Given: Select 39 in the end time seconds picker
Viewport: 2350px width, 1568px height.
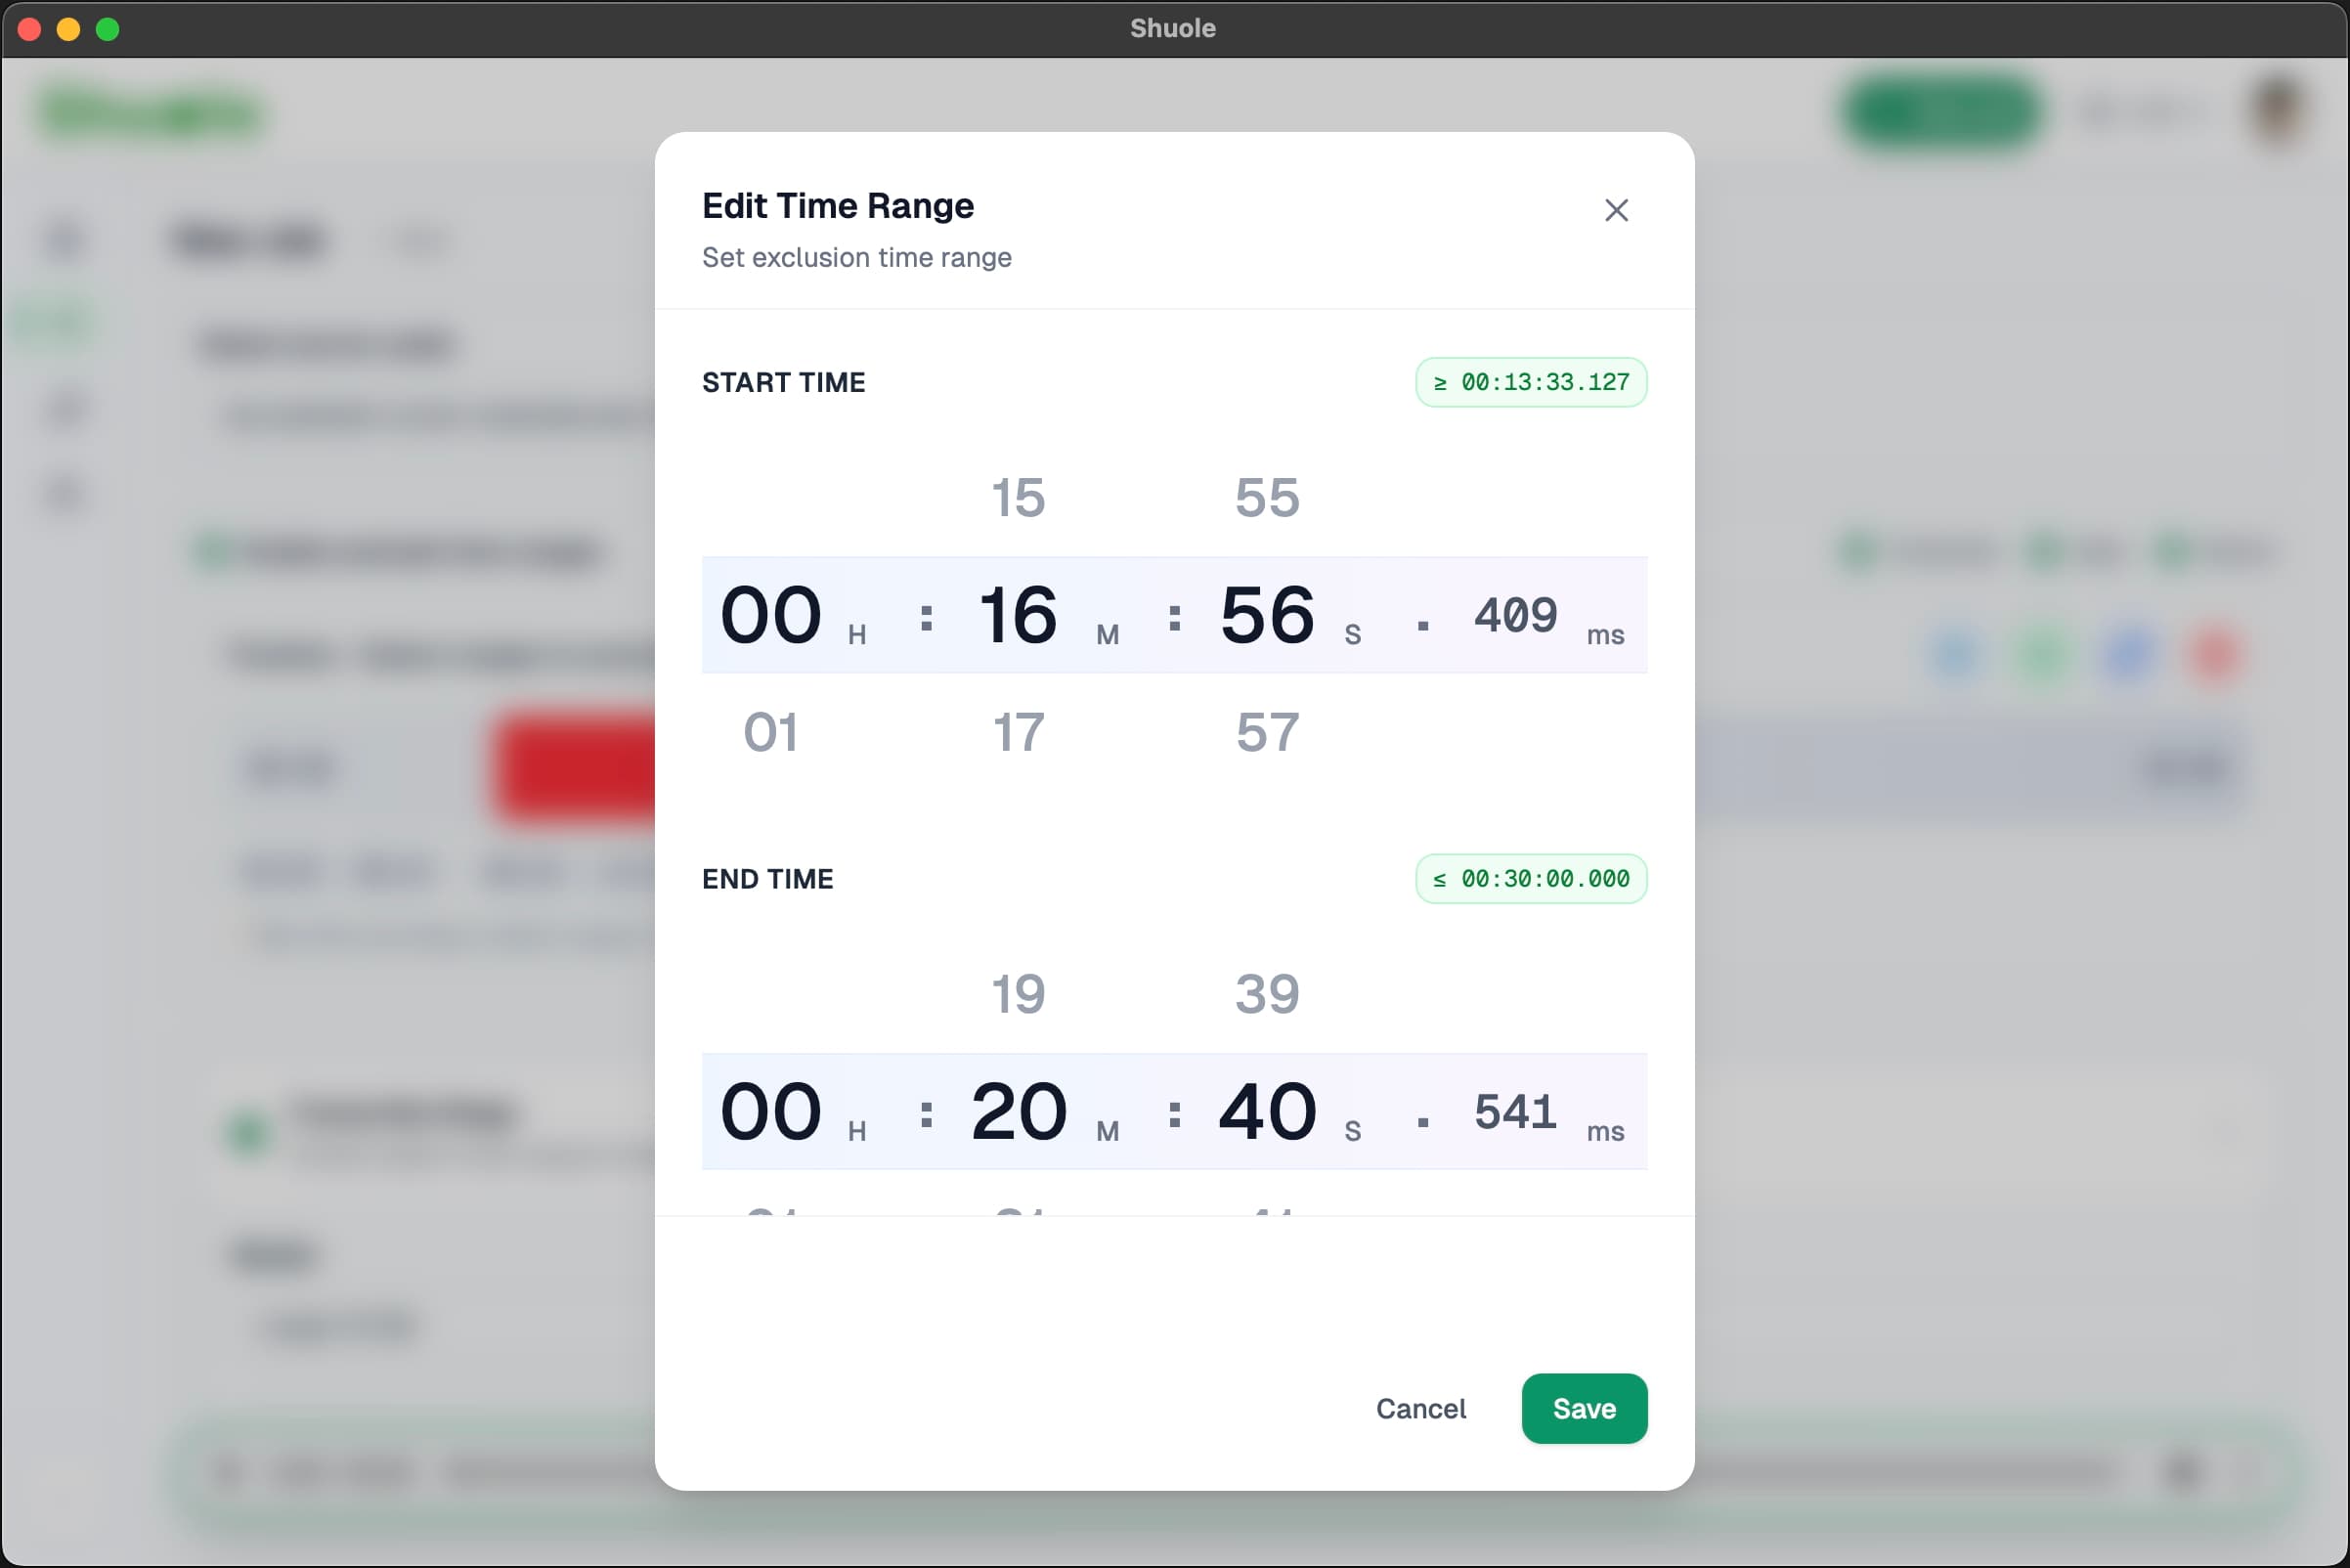Looking at the screenshot, I should point(1265,992).
